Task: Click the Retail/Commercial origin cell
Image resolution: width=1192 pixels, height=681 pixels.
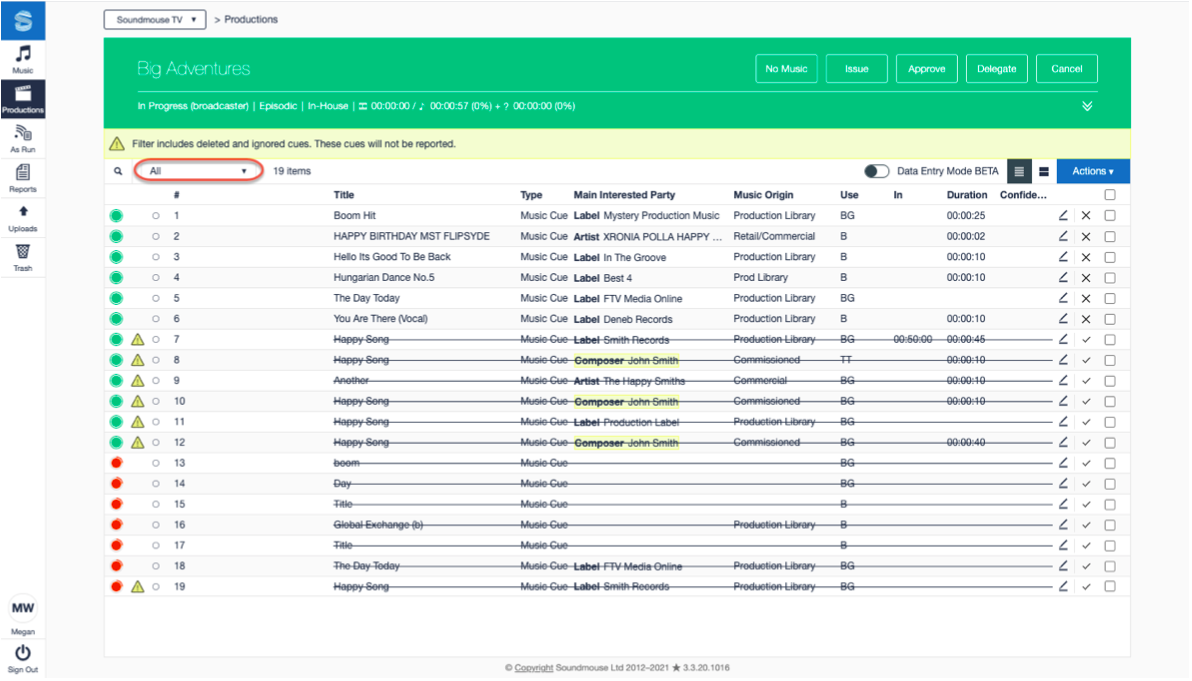Action: (x=774, y=236)
